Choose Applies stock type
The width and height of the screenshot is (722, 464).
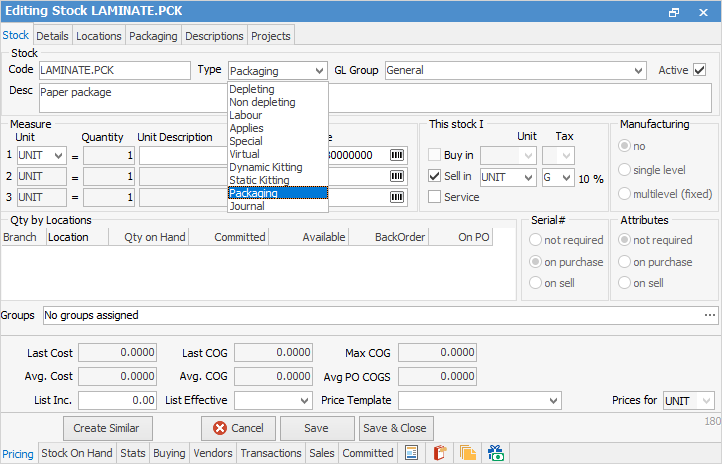point(278,128)
